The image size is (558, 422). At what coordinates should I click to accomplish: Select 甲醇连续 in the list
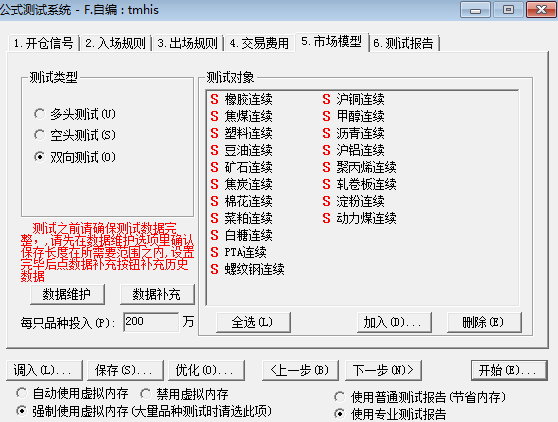pos(360,116)
